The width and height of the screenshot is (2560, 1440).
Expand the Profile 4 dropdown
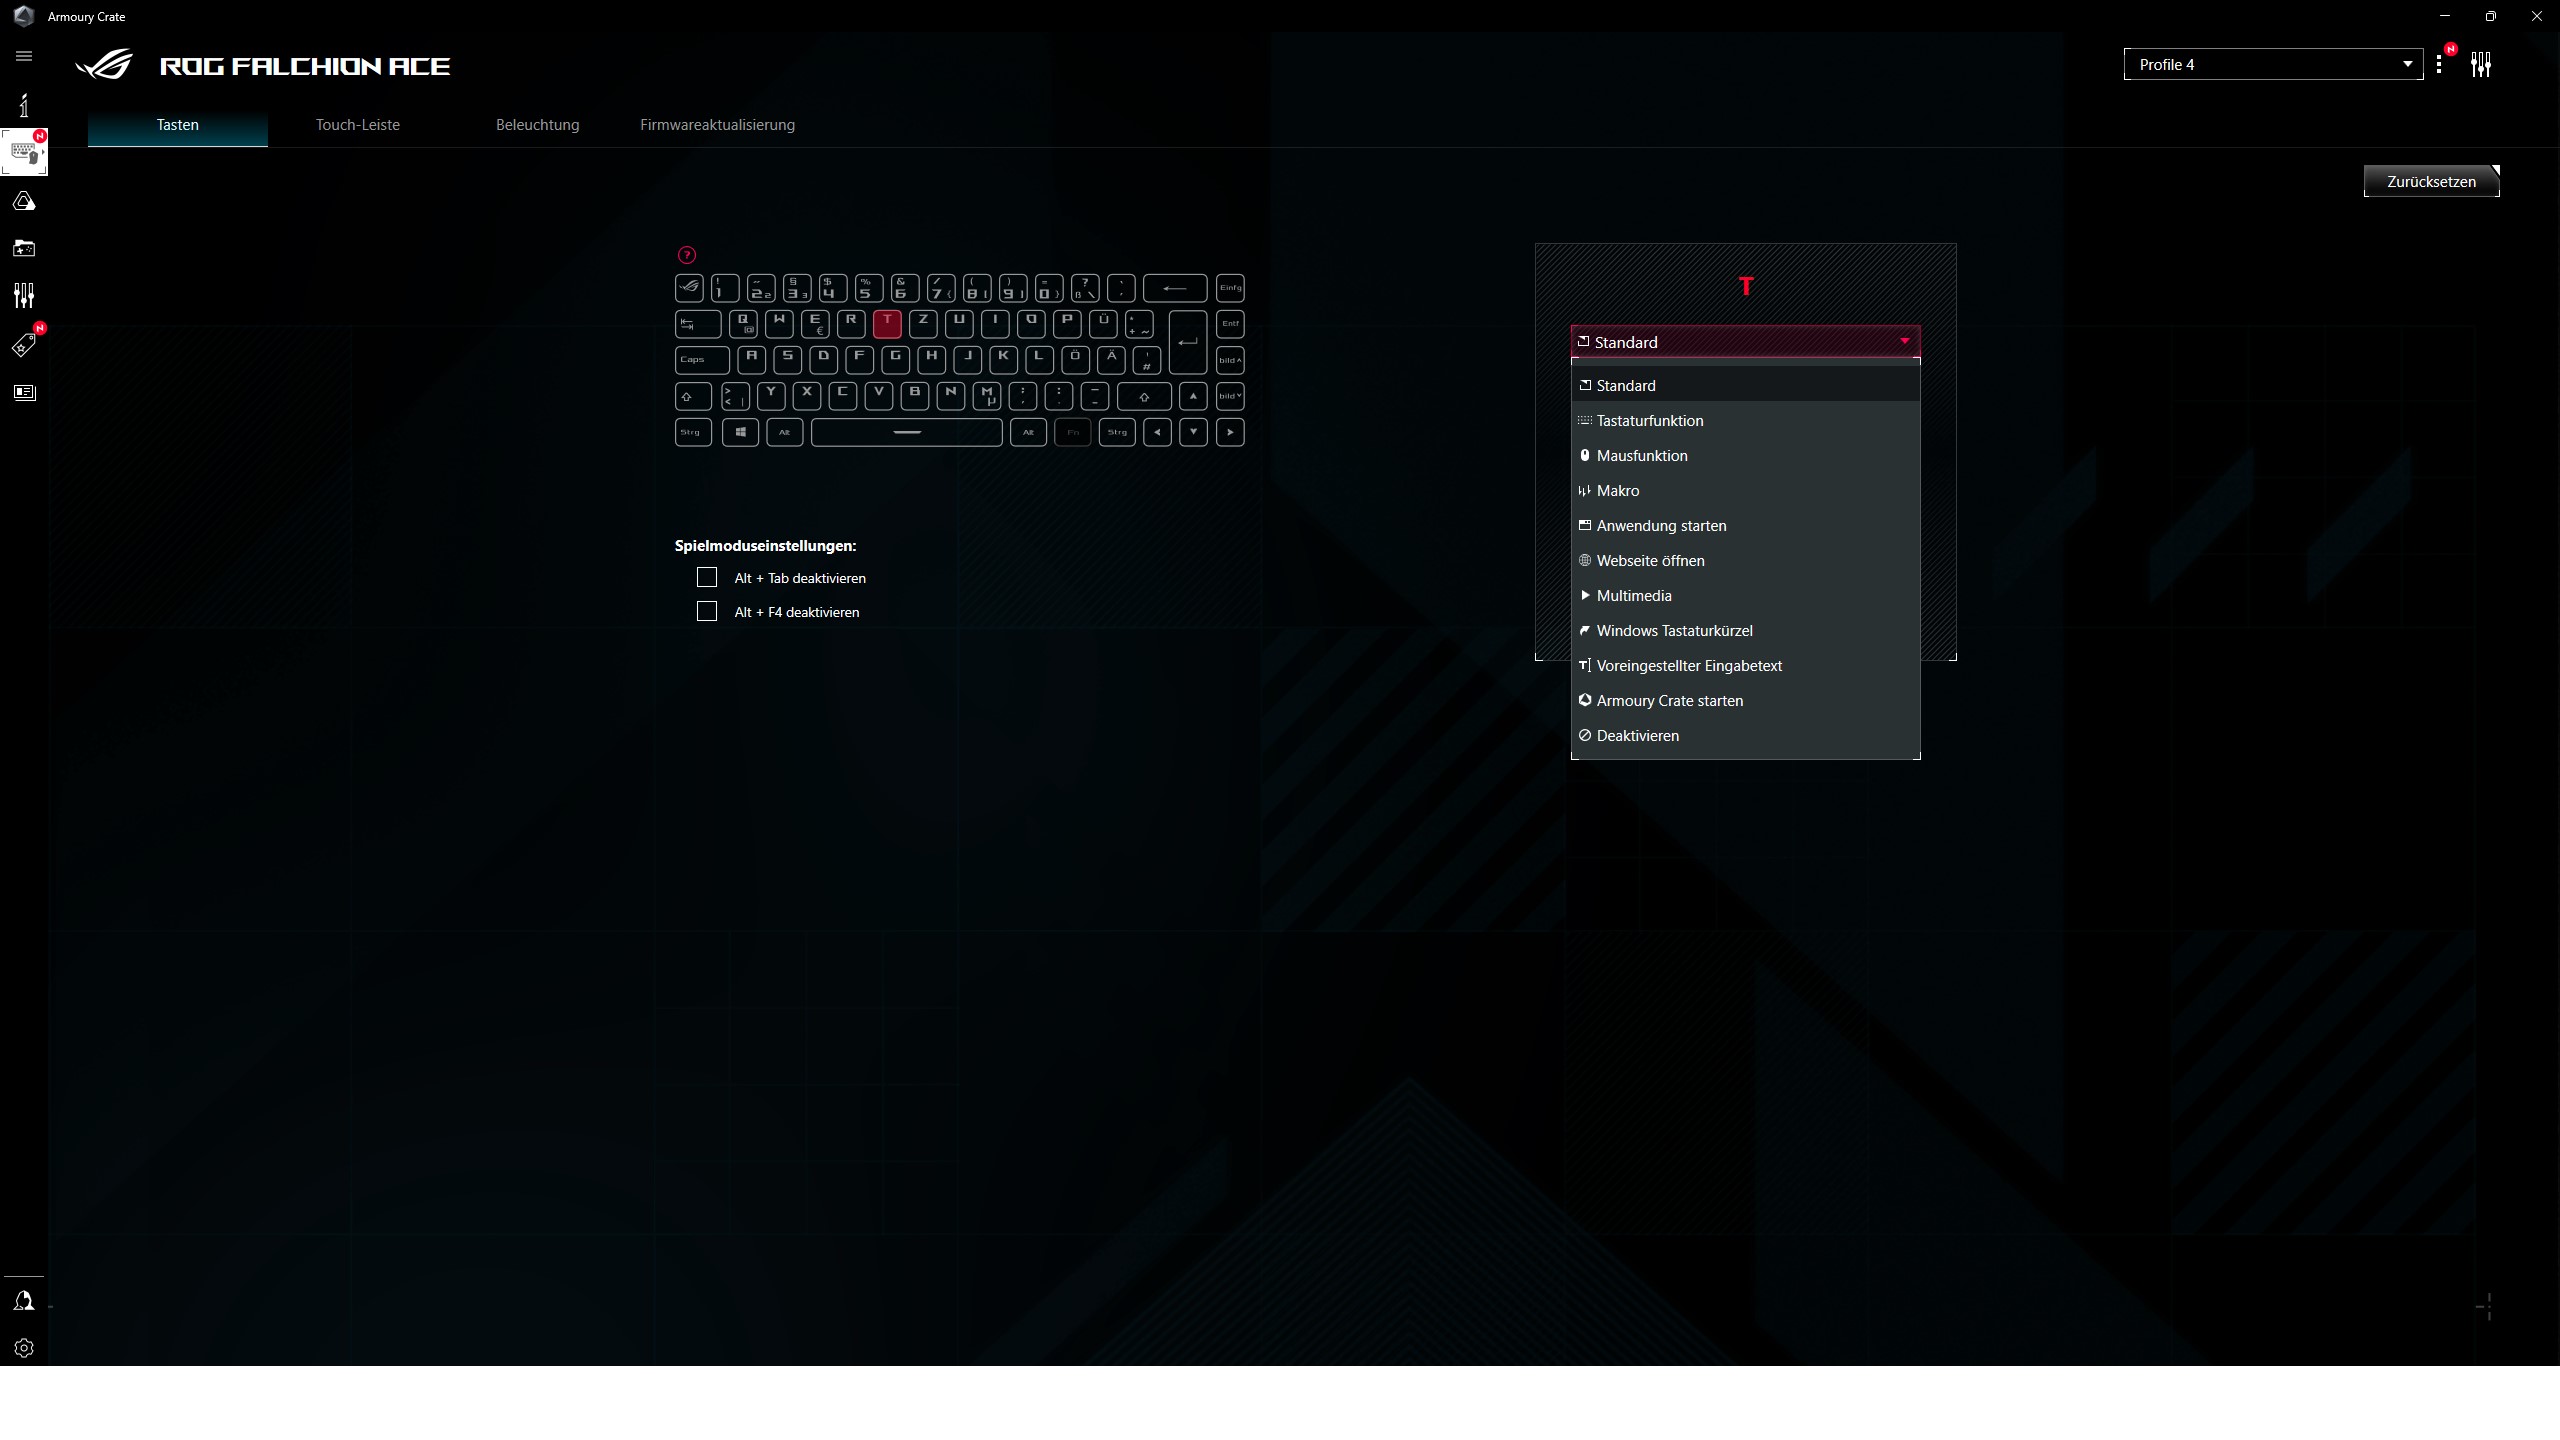(2272, 65)
